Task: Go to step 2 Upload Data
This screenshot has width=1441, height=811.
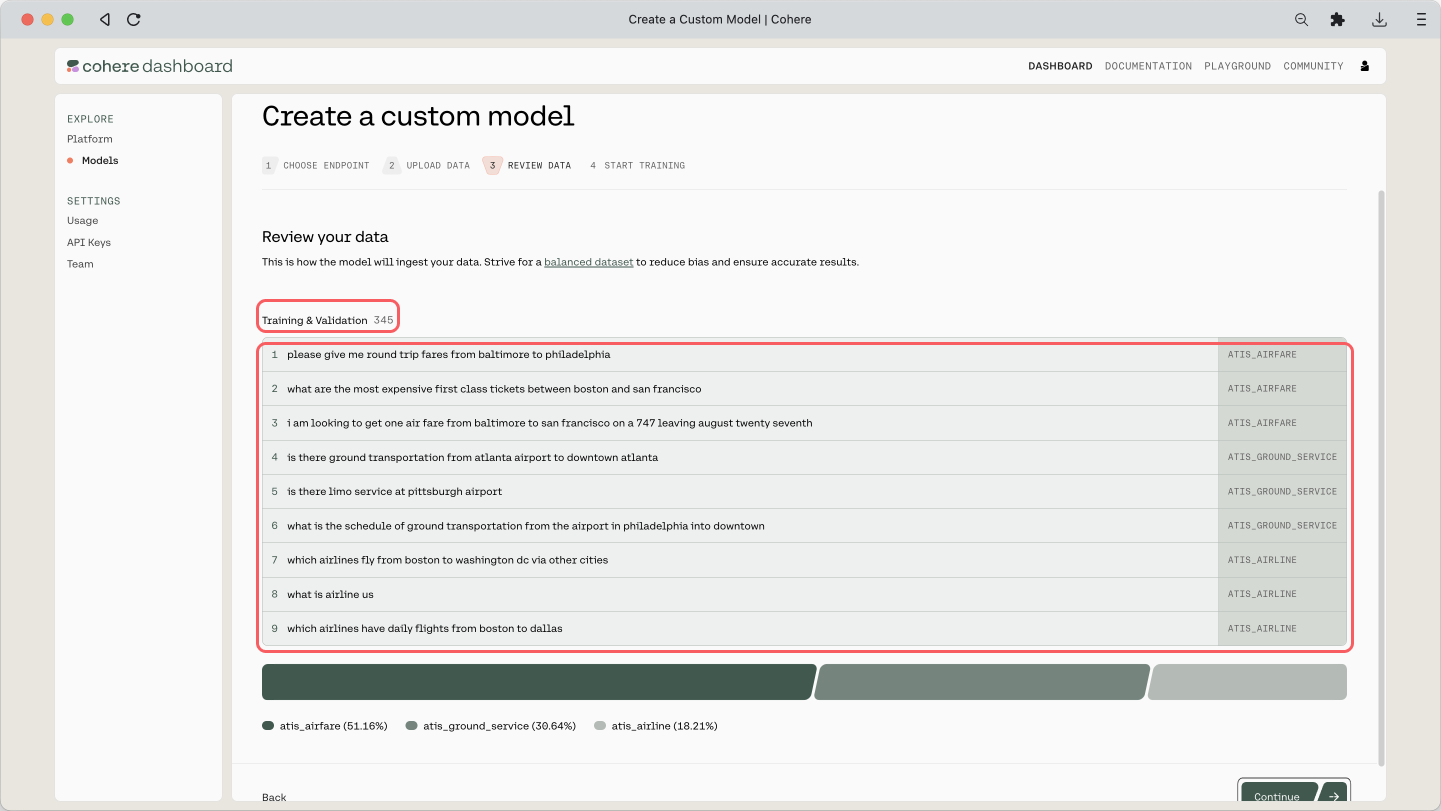Action: click(x=427, y=166)
